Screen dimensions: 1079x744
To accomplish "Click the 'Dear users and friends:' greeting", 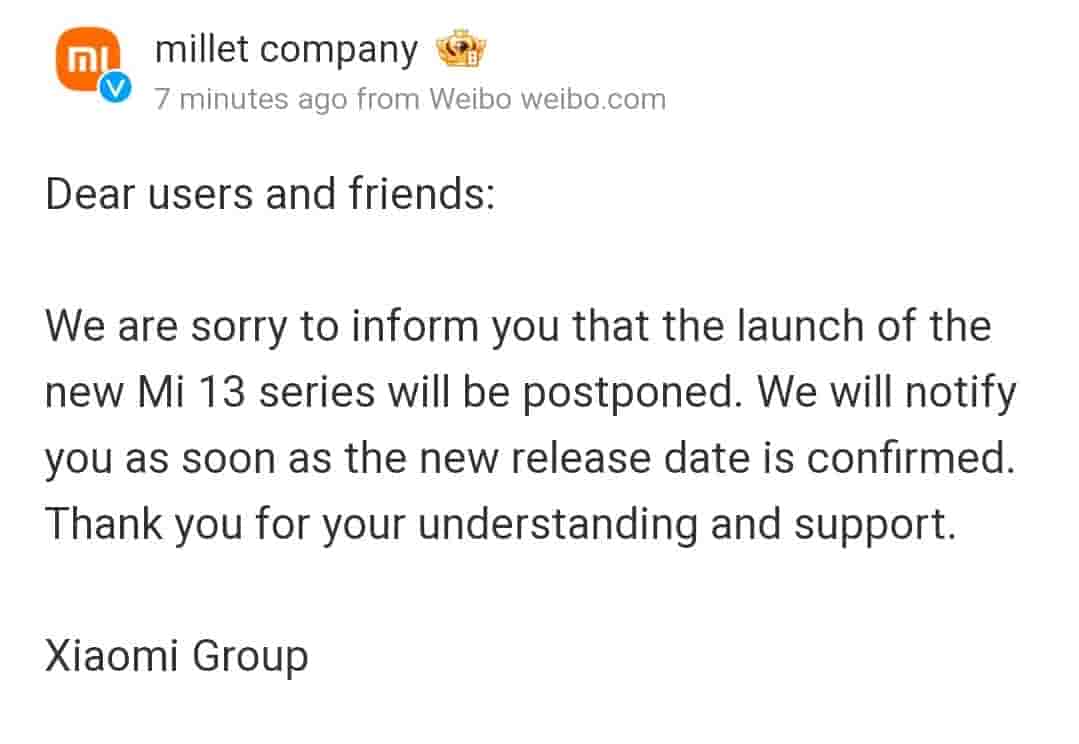I will coord(270,194).
